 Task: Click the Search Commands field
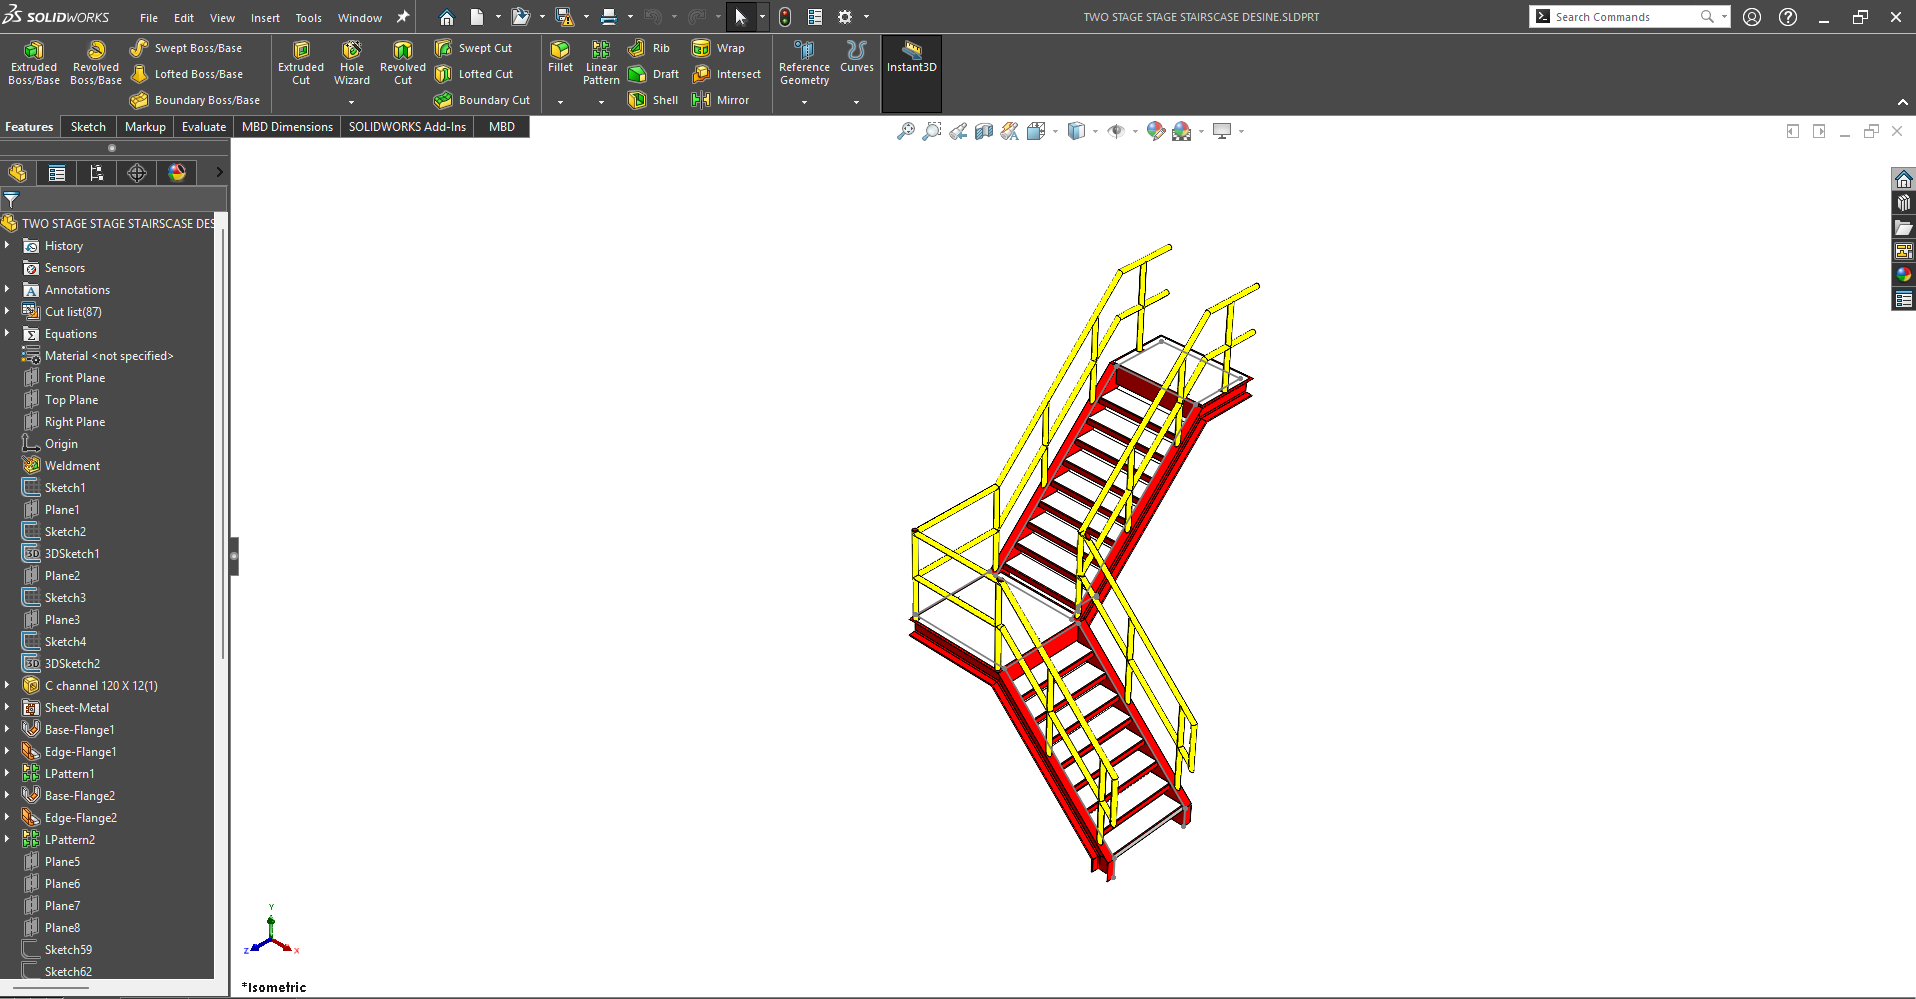tap(1620, 17)
